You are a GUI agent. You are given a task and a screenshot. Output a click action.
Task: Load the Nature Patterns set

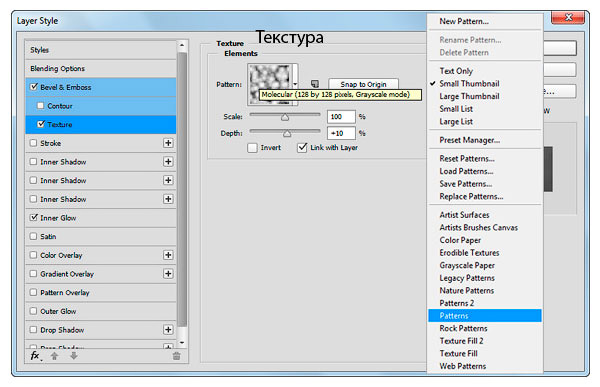(466, 291)
